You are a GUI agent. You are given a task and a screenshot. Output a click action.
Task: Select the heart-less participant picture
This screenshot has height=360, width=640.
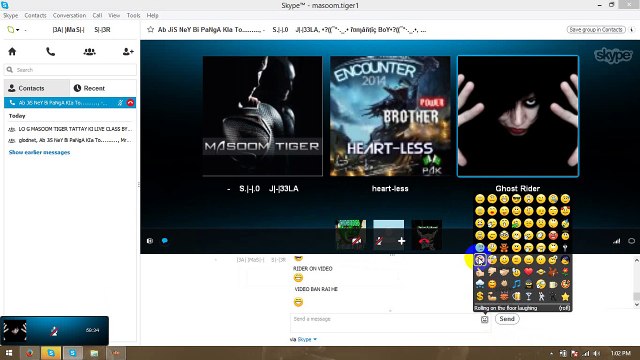tap(390, 116)
